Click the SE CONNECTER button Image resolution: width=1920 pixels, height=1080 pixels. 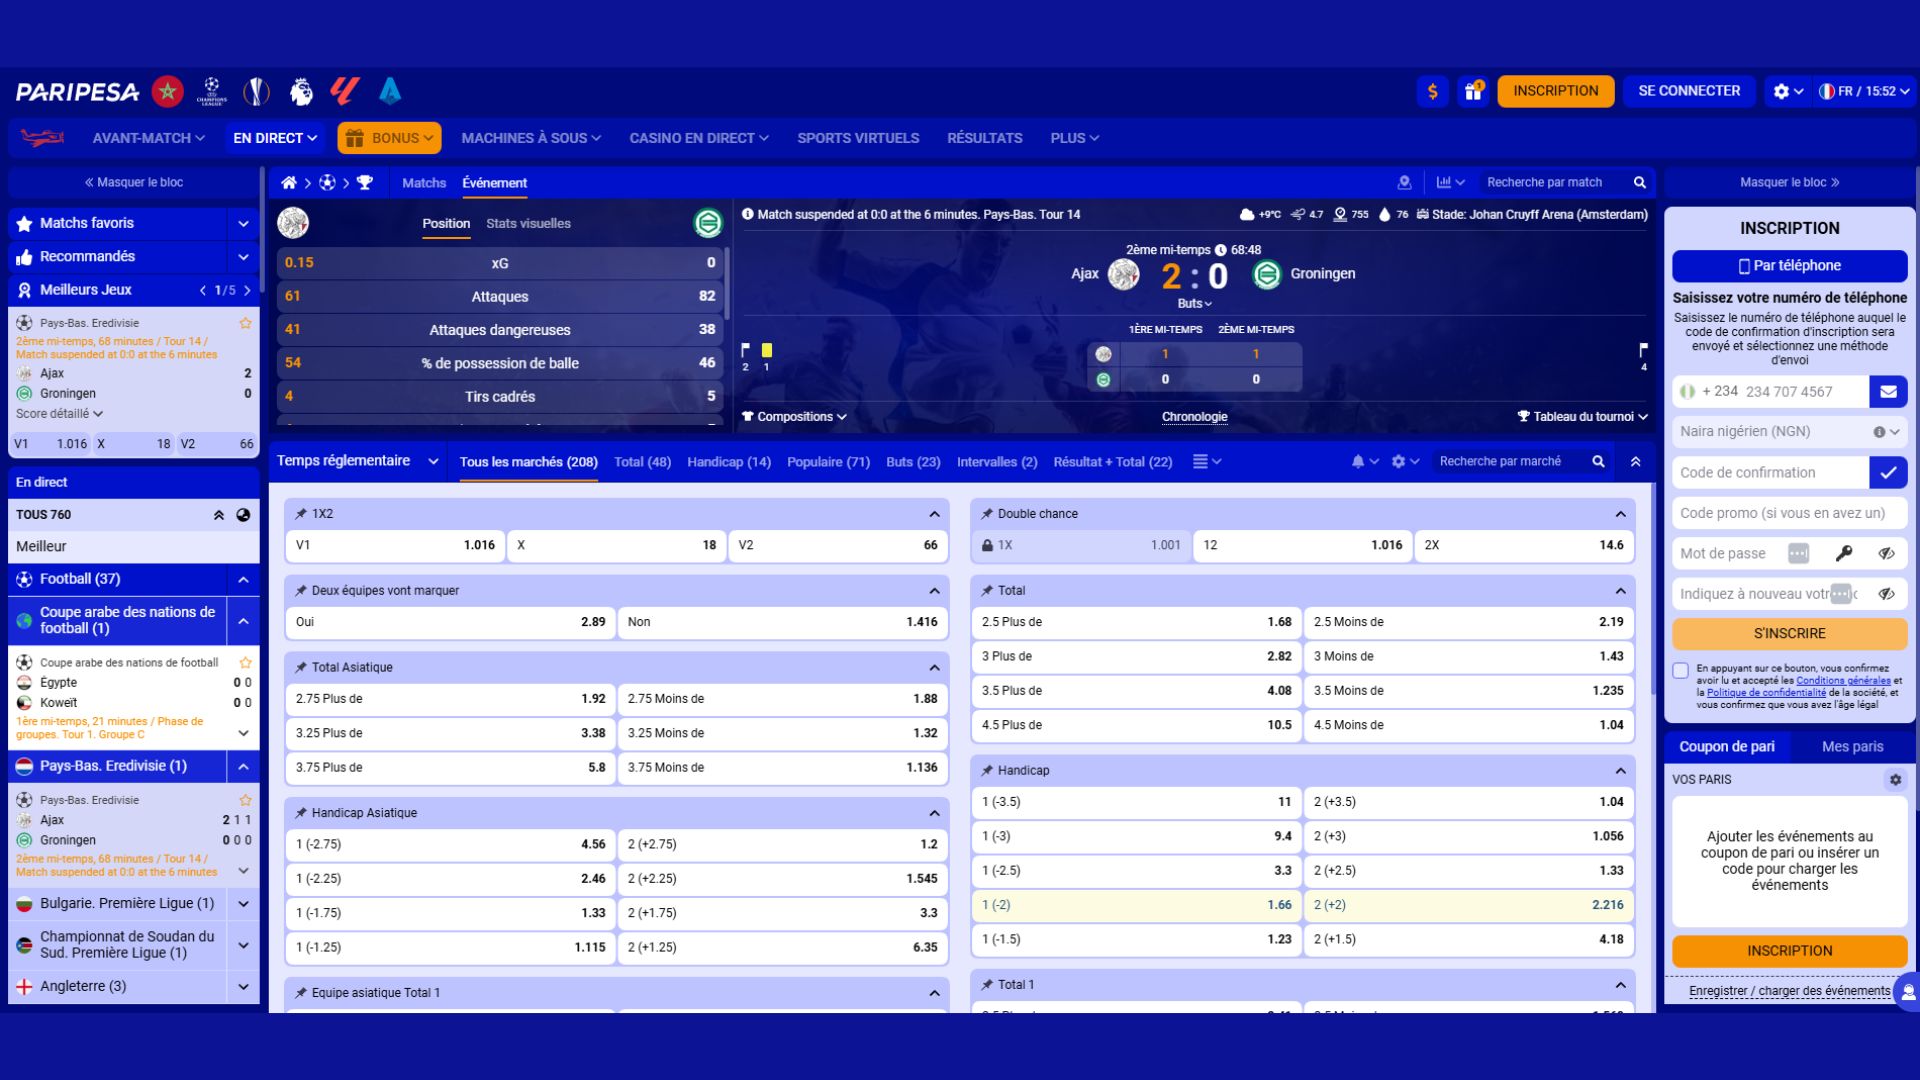[1688, 91]
